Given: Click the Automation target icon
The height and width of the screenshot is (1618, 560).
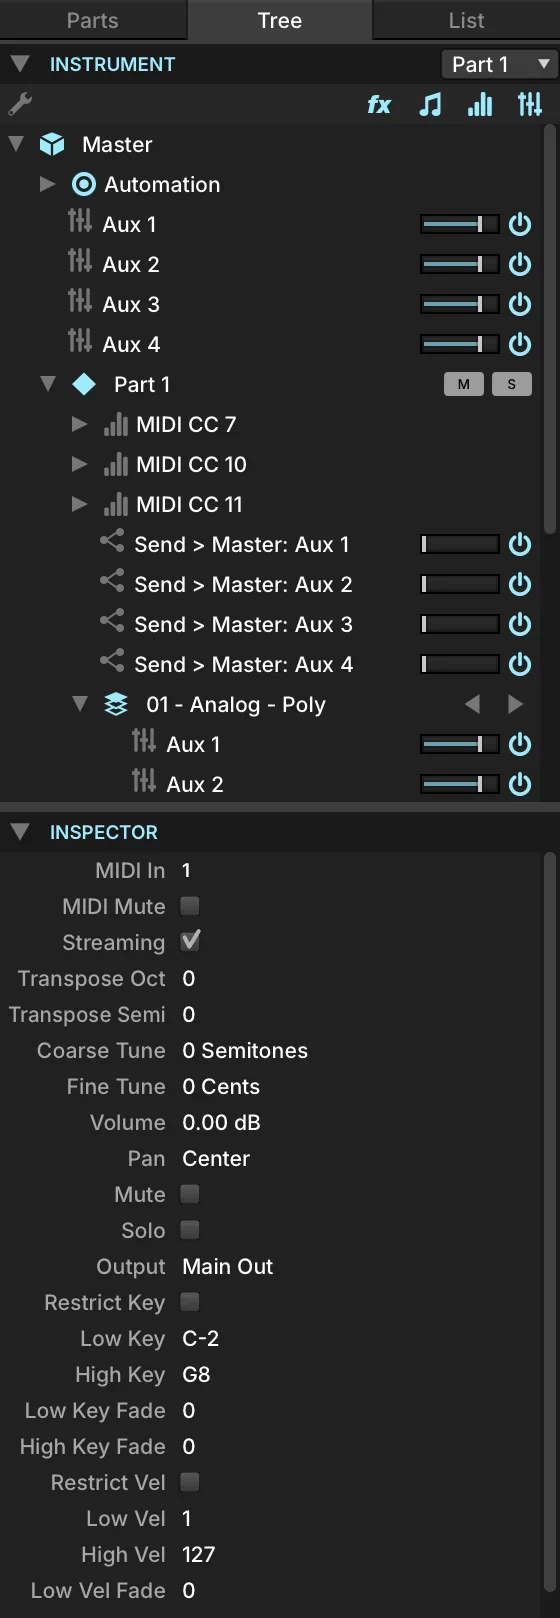Looking at the screenshot, I should [x=84, y=184].
